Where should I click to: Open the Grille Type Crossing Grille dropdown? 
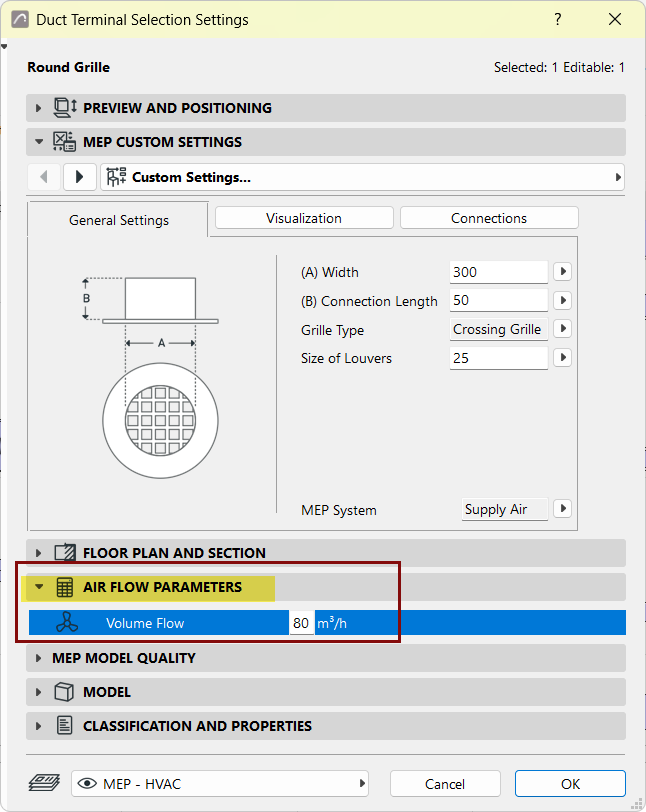tap(498, 329)
